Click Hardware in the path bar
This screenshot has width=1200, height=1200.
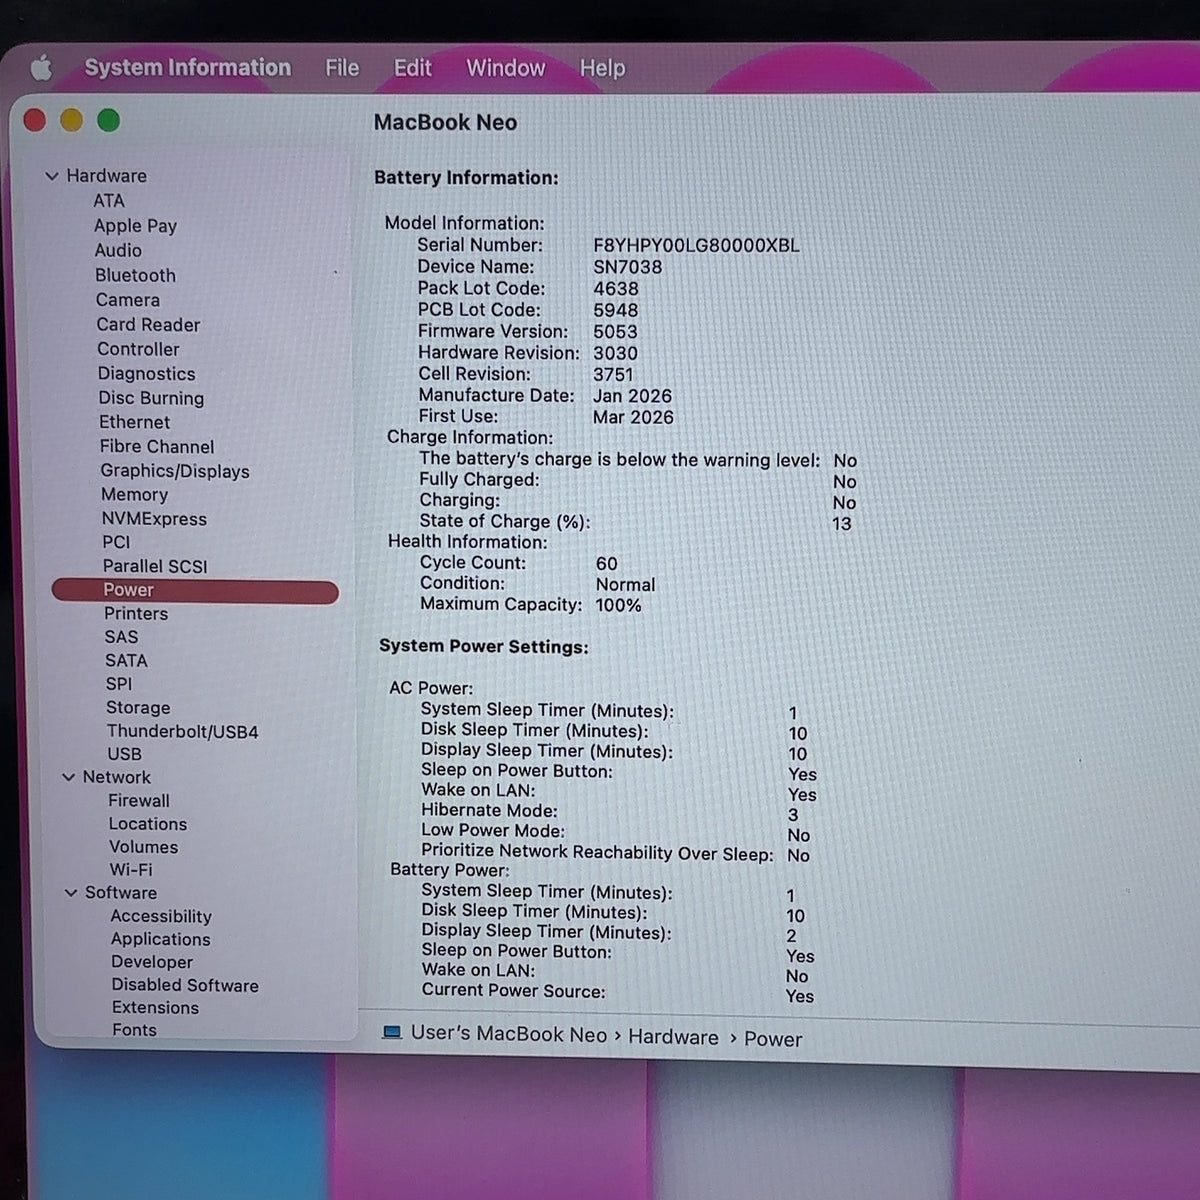point(673,1037)
